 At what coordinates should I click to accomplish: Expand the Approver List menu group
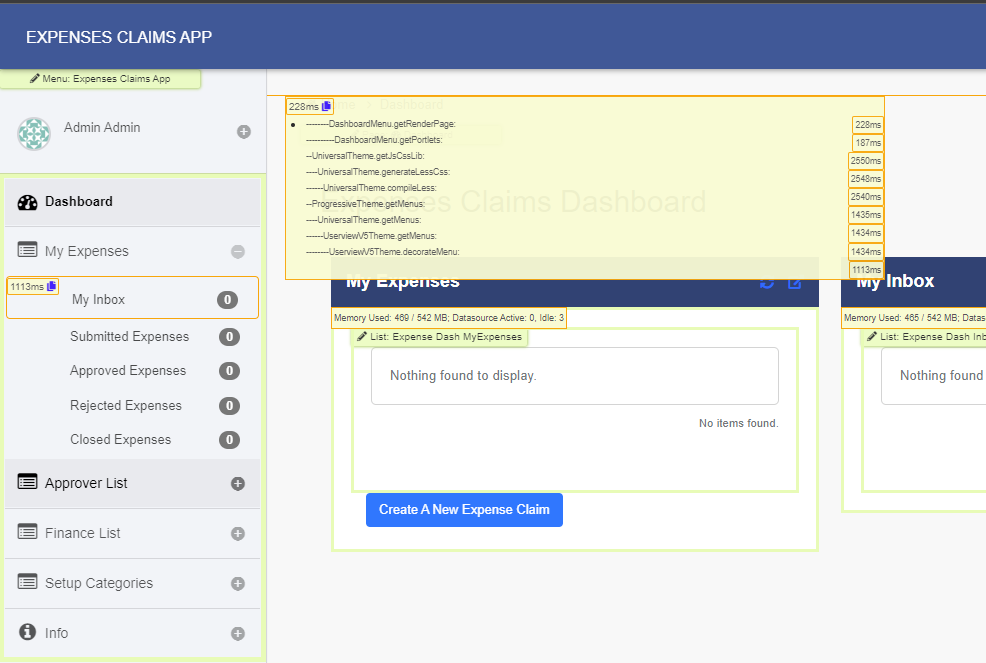[238, 484]
